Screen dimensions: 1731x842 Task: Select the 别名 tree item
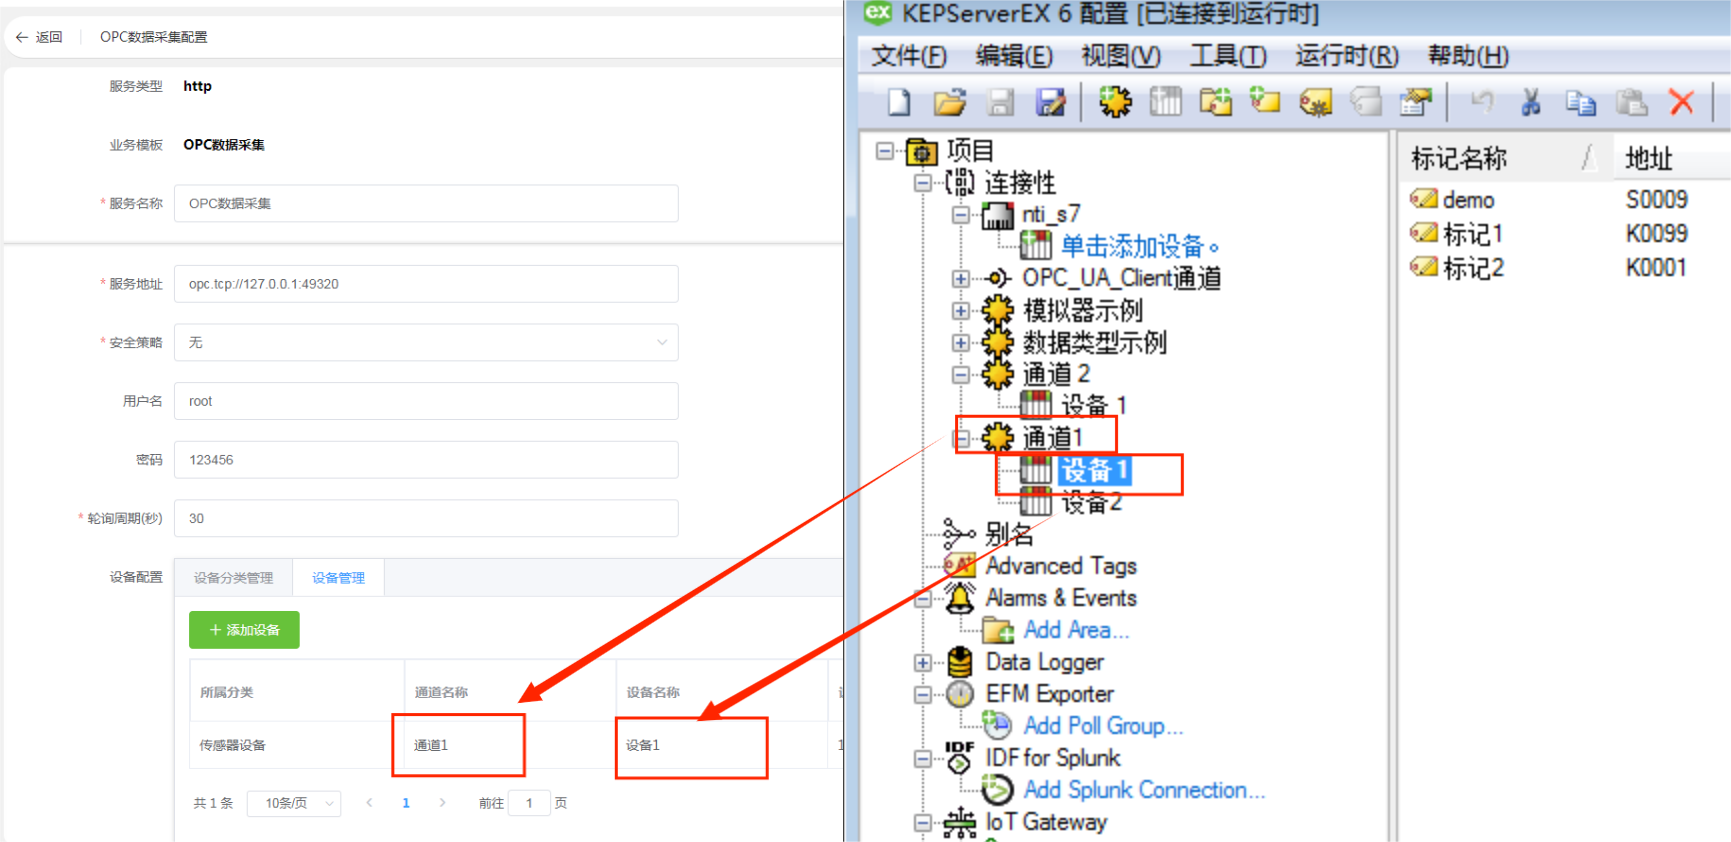tap(1008, 534)
